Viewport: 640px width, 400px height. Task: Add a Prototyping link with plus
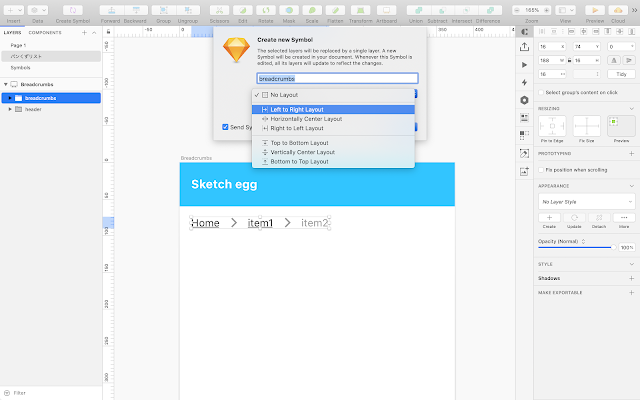tap(631, 153)
